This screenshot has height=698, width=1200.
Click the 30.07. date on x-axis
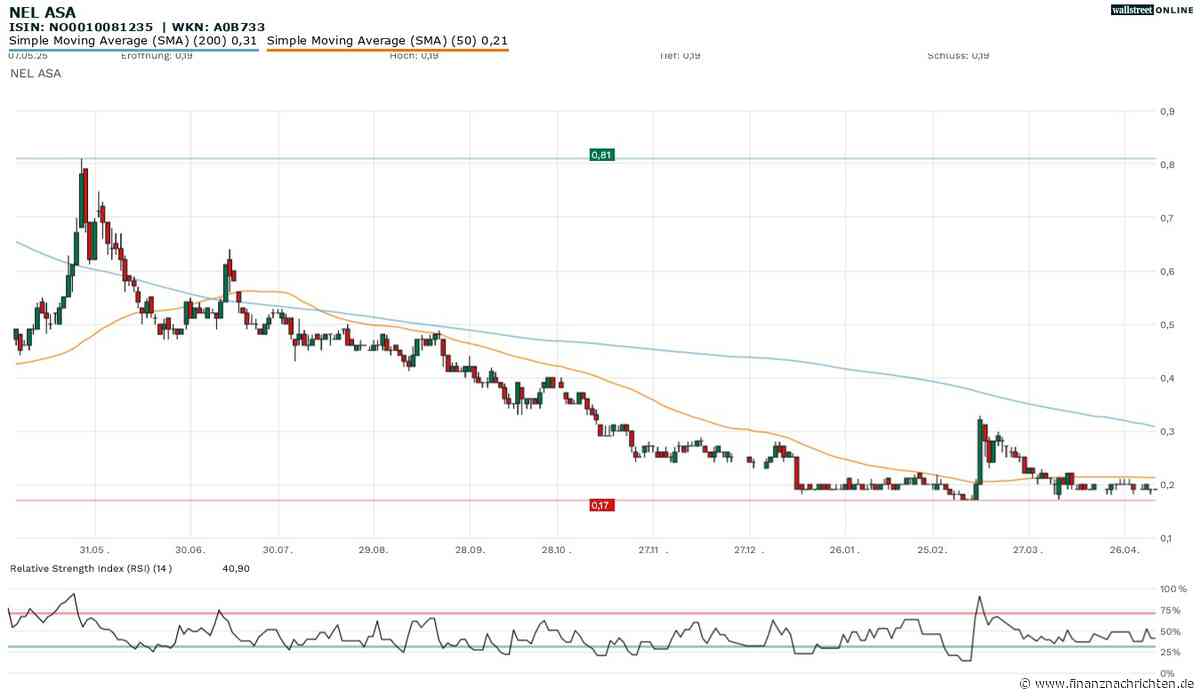(277, 550)
